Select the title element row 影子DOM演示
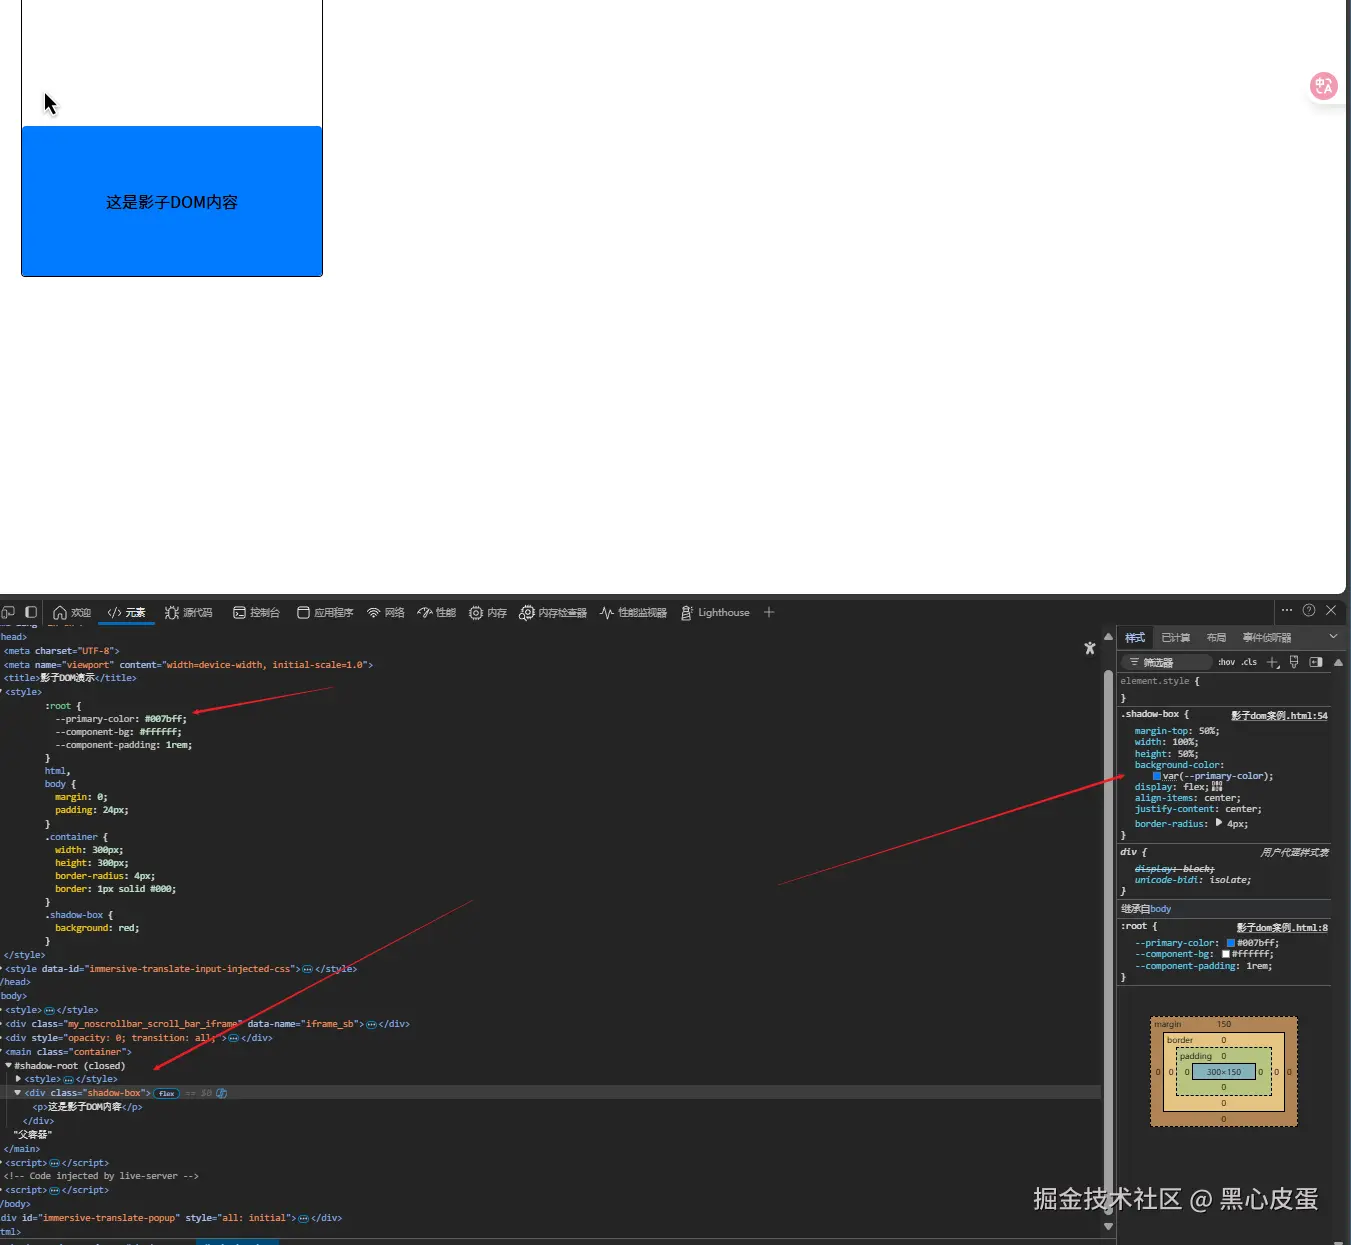The width and height of the screenshot is (1351, 1245). coord(70,678)
